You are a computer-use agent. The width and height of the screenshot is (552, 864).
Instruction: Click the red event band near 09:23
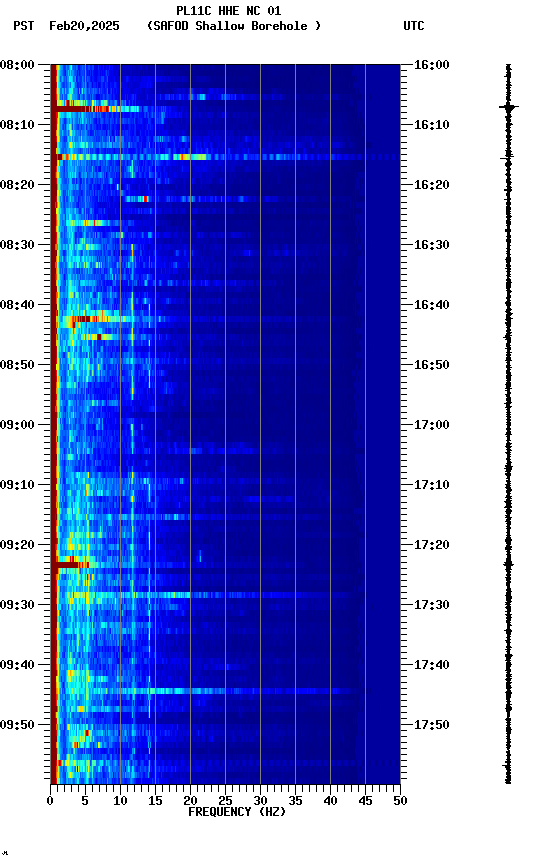pyautogui.click(x=72, y=565)
